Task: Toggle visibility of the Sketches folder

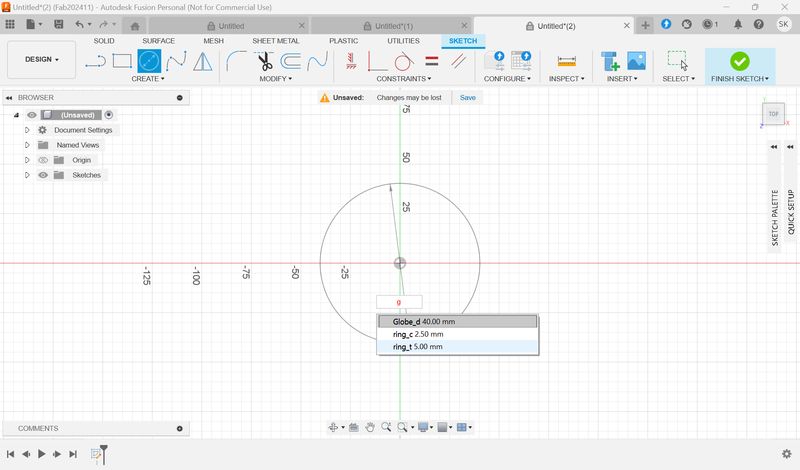Action: (43, 175)
